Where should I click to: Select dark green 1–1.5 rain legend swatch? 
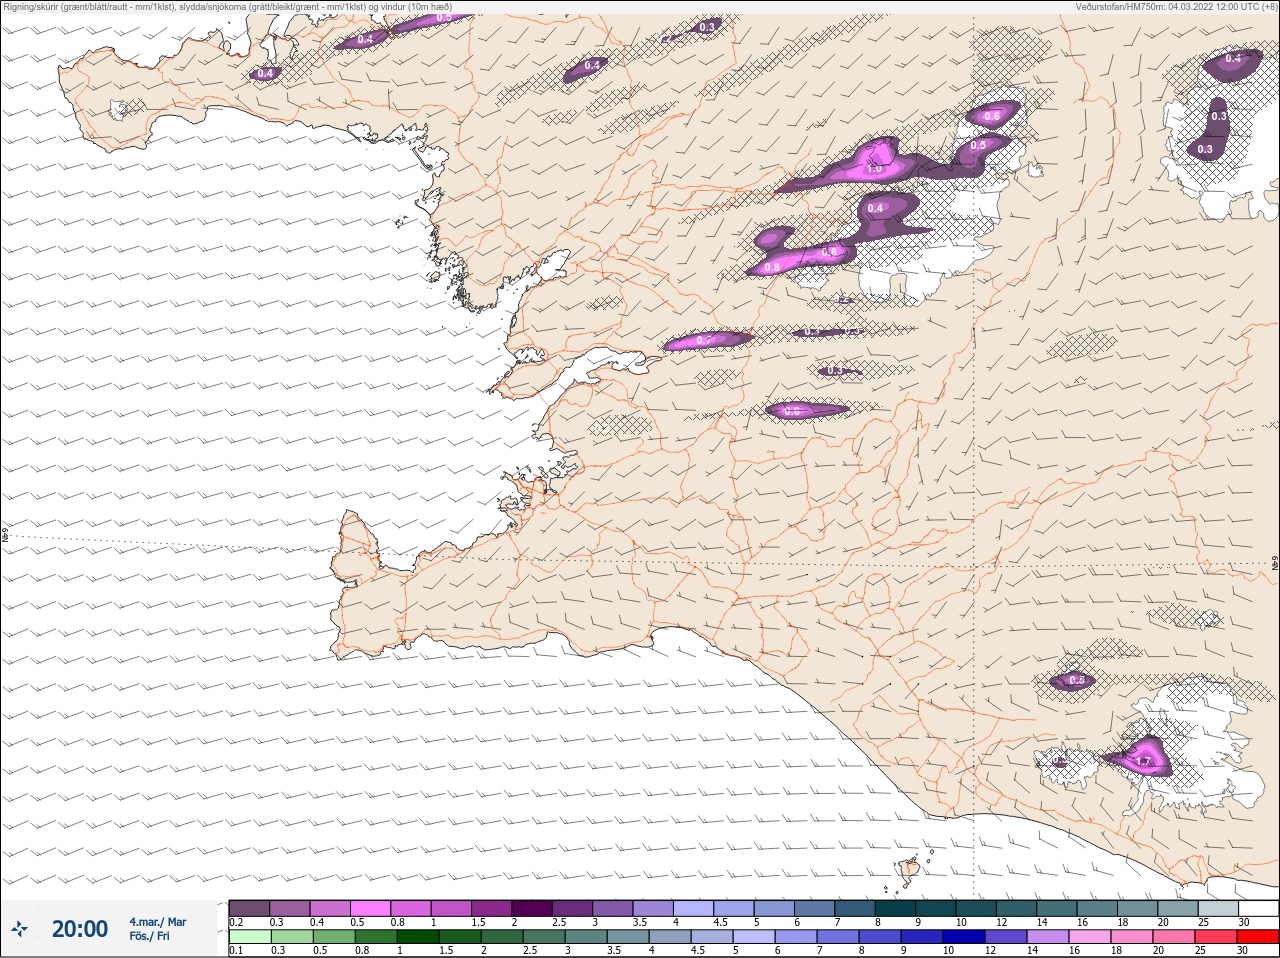pyautogui.click(x=418, y=936)
